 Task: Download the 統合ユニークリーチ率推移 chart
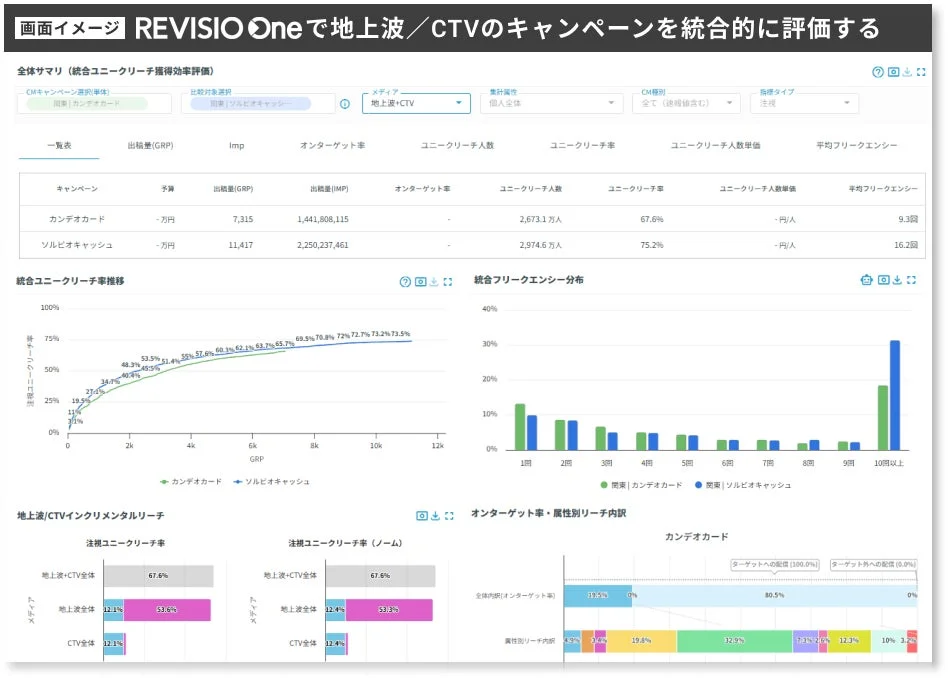433,282
